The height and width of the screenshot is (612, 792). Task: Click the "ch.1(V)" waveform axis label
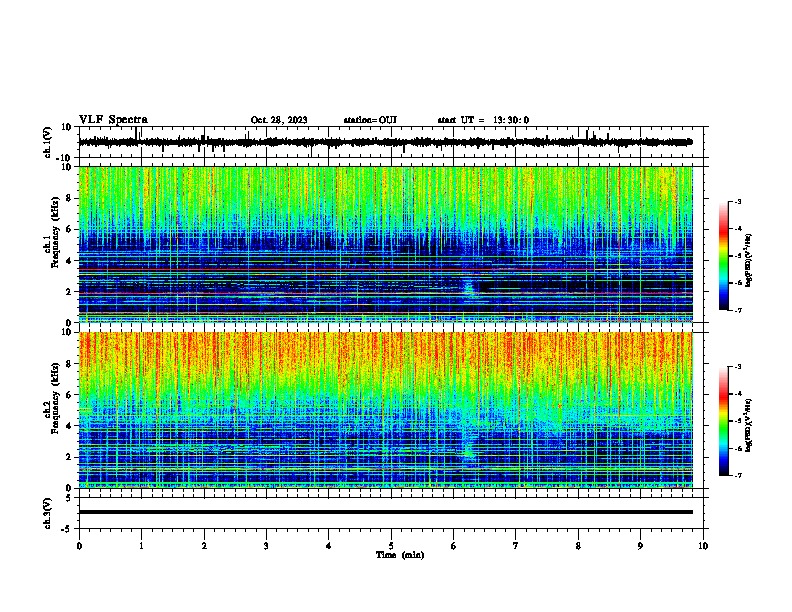coord(48,142)
